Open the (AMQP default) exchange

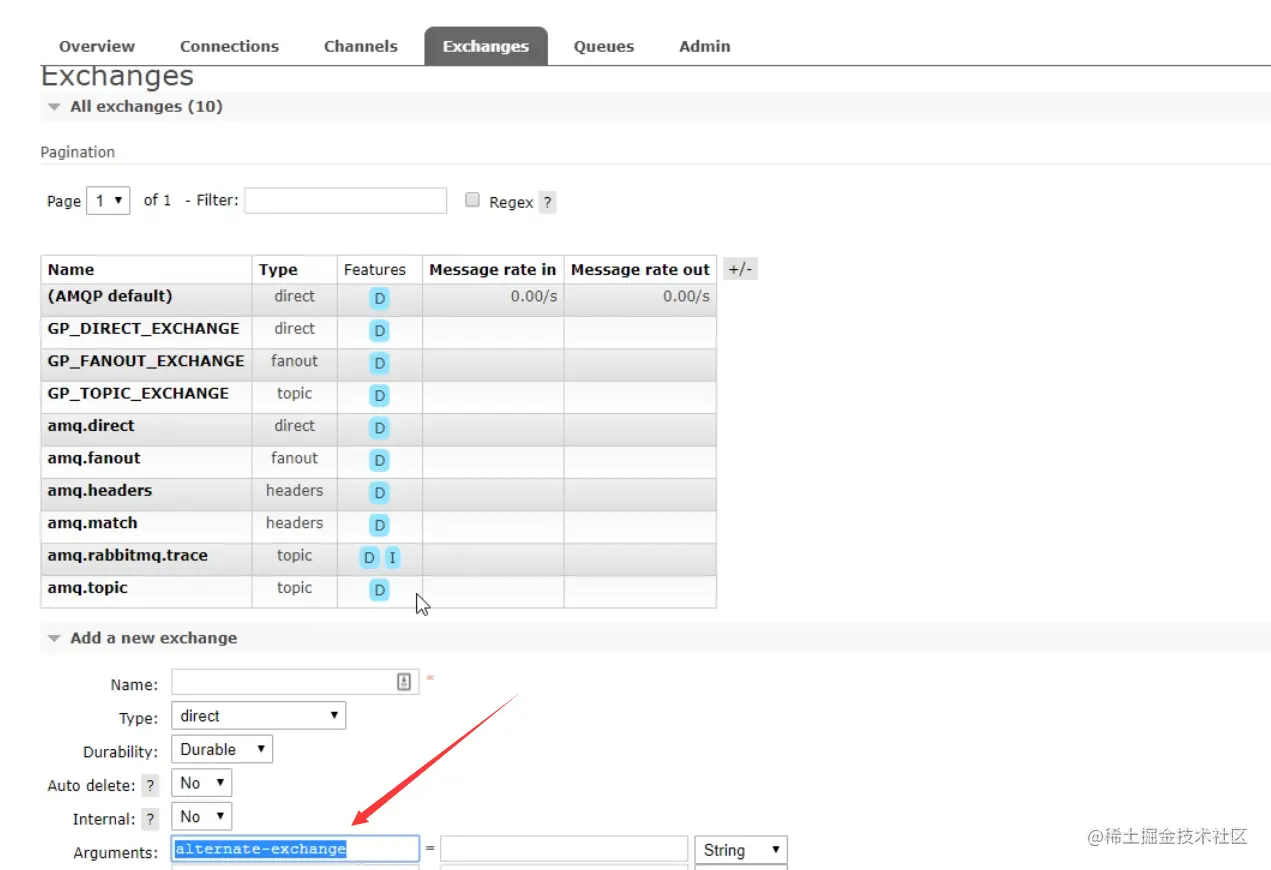[x=110, y=296]
